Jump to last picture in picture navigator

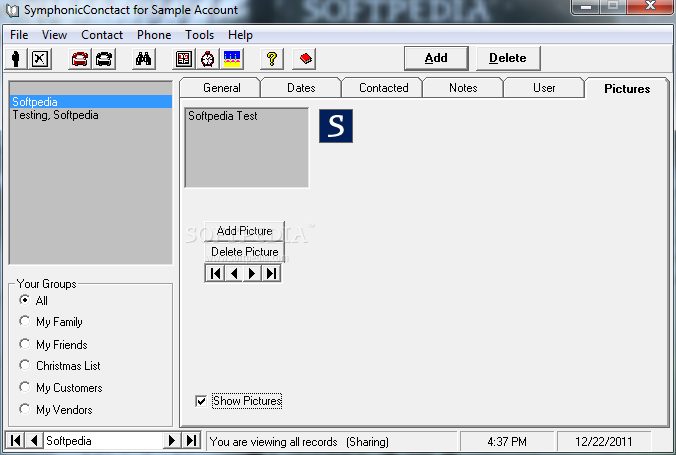click(271, 273)
